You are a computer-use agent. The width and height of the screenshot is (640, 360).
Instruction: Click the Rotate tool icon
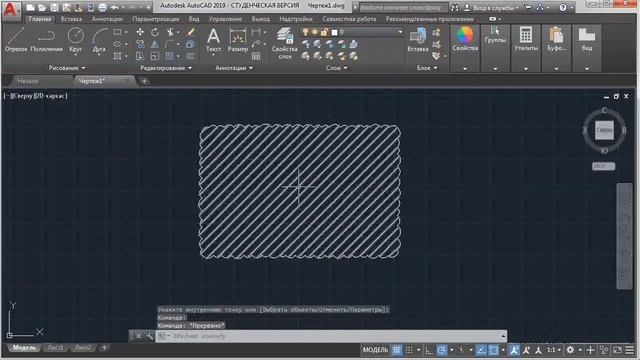[155, 32]
